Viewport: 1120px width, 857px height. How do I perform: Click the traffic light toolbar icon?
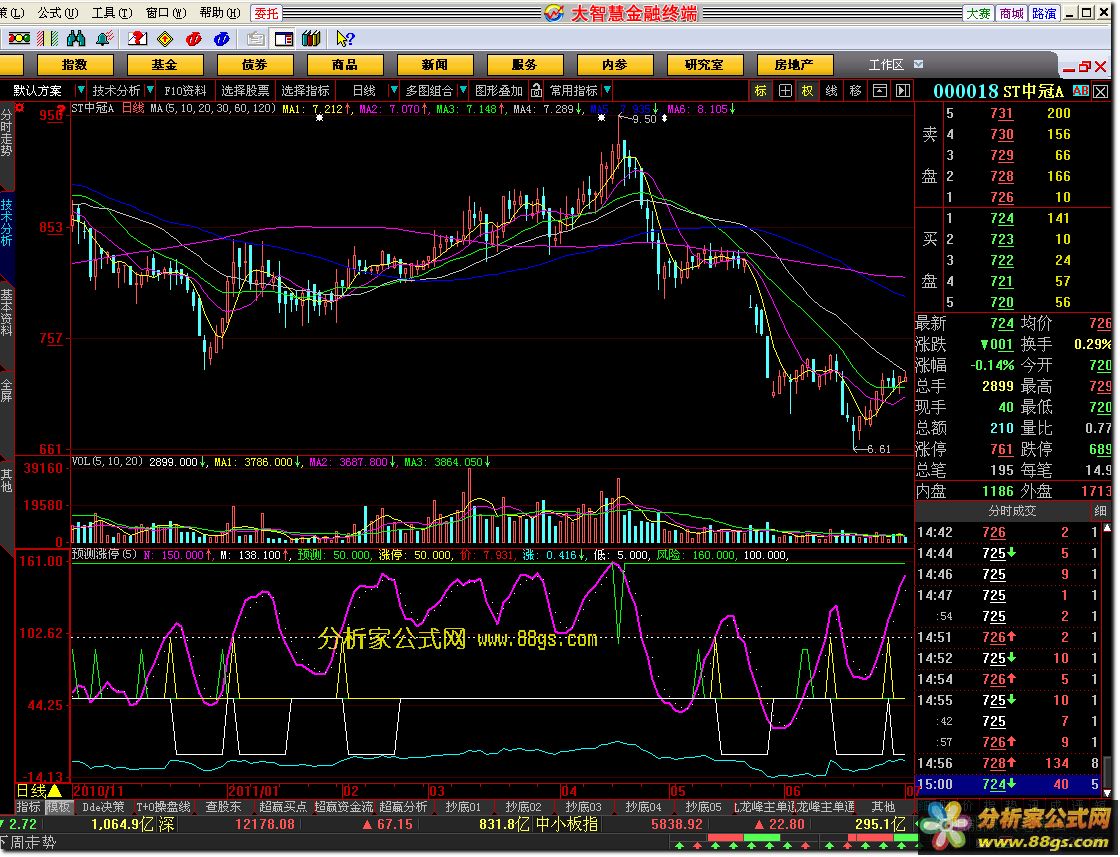coord(19,39)
